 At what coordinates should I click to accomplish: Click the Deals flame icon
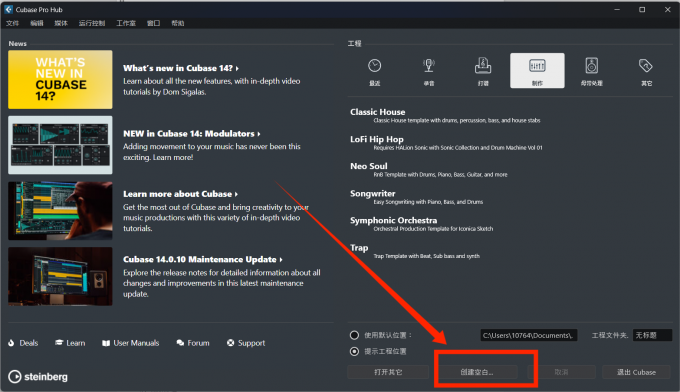coord(11,343)
